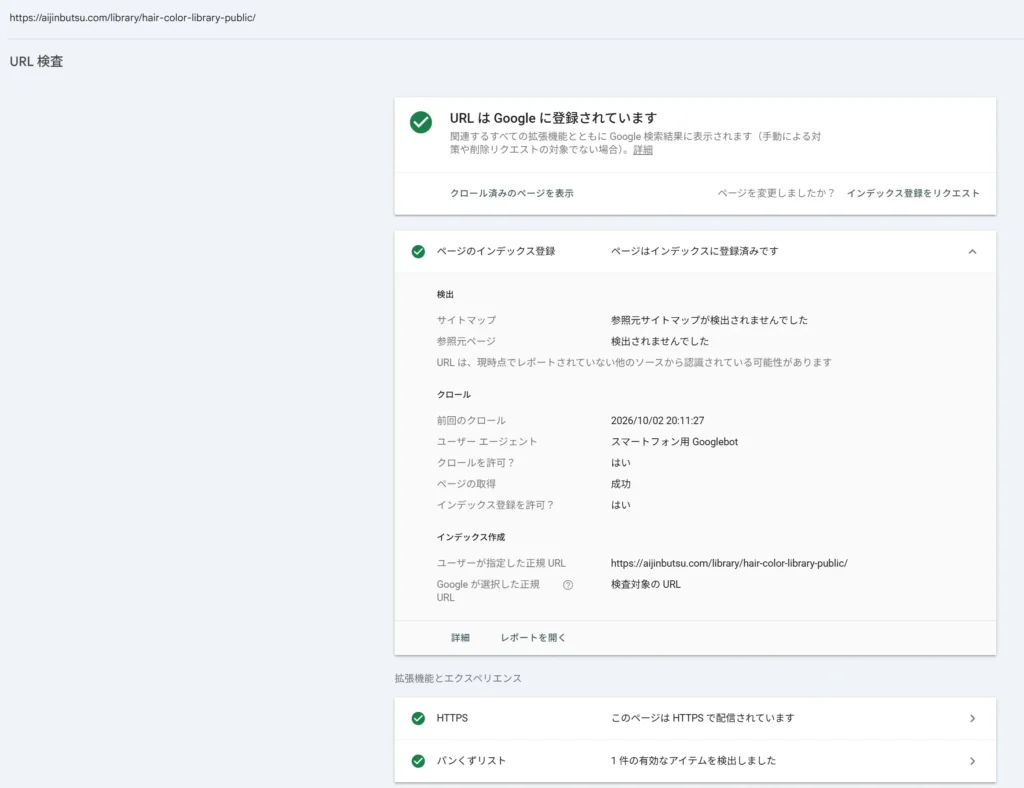1024x788 pixels.
Task: Click このページは HTTPS で配信されています text
Action: pyautogui.click(x=703, y=718)
